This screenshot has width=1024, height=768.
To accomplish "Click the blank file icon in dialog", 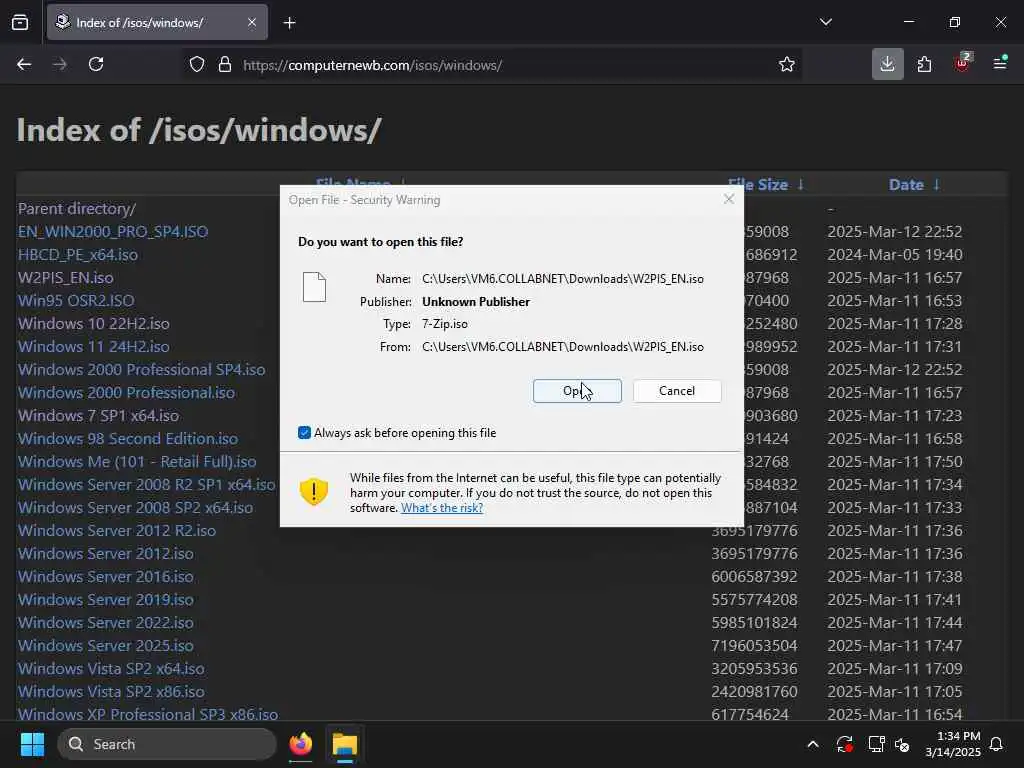I will point(314,287).
